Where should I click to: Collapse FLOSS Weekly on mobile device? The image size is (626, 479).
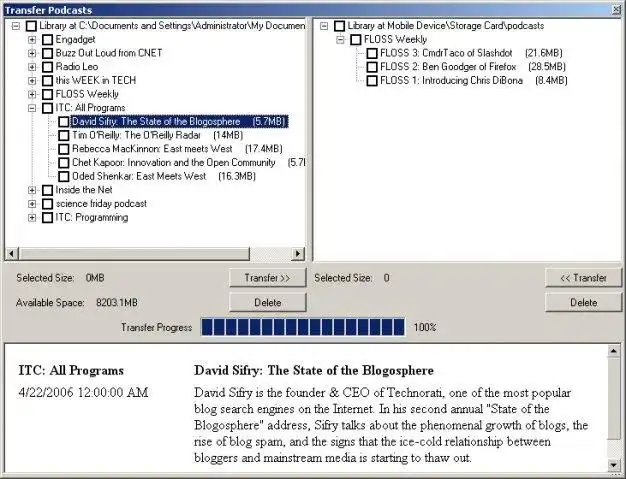click(340, 40)
